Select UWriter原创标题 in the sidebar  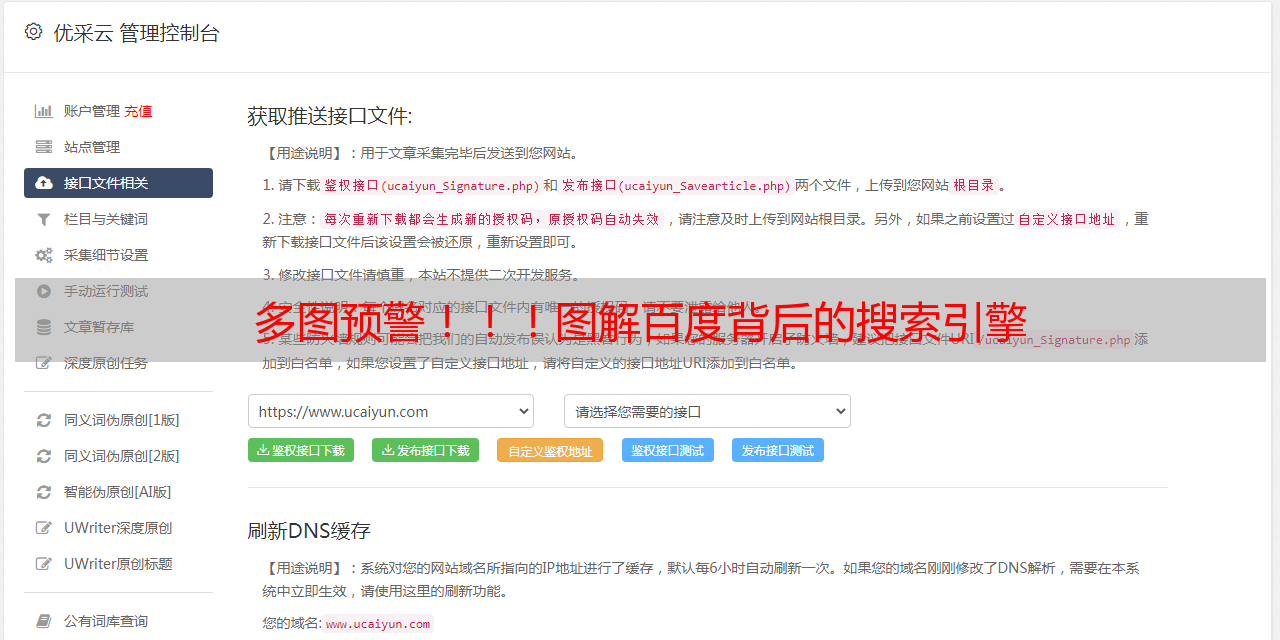118,564
